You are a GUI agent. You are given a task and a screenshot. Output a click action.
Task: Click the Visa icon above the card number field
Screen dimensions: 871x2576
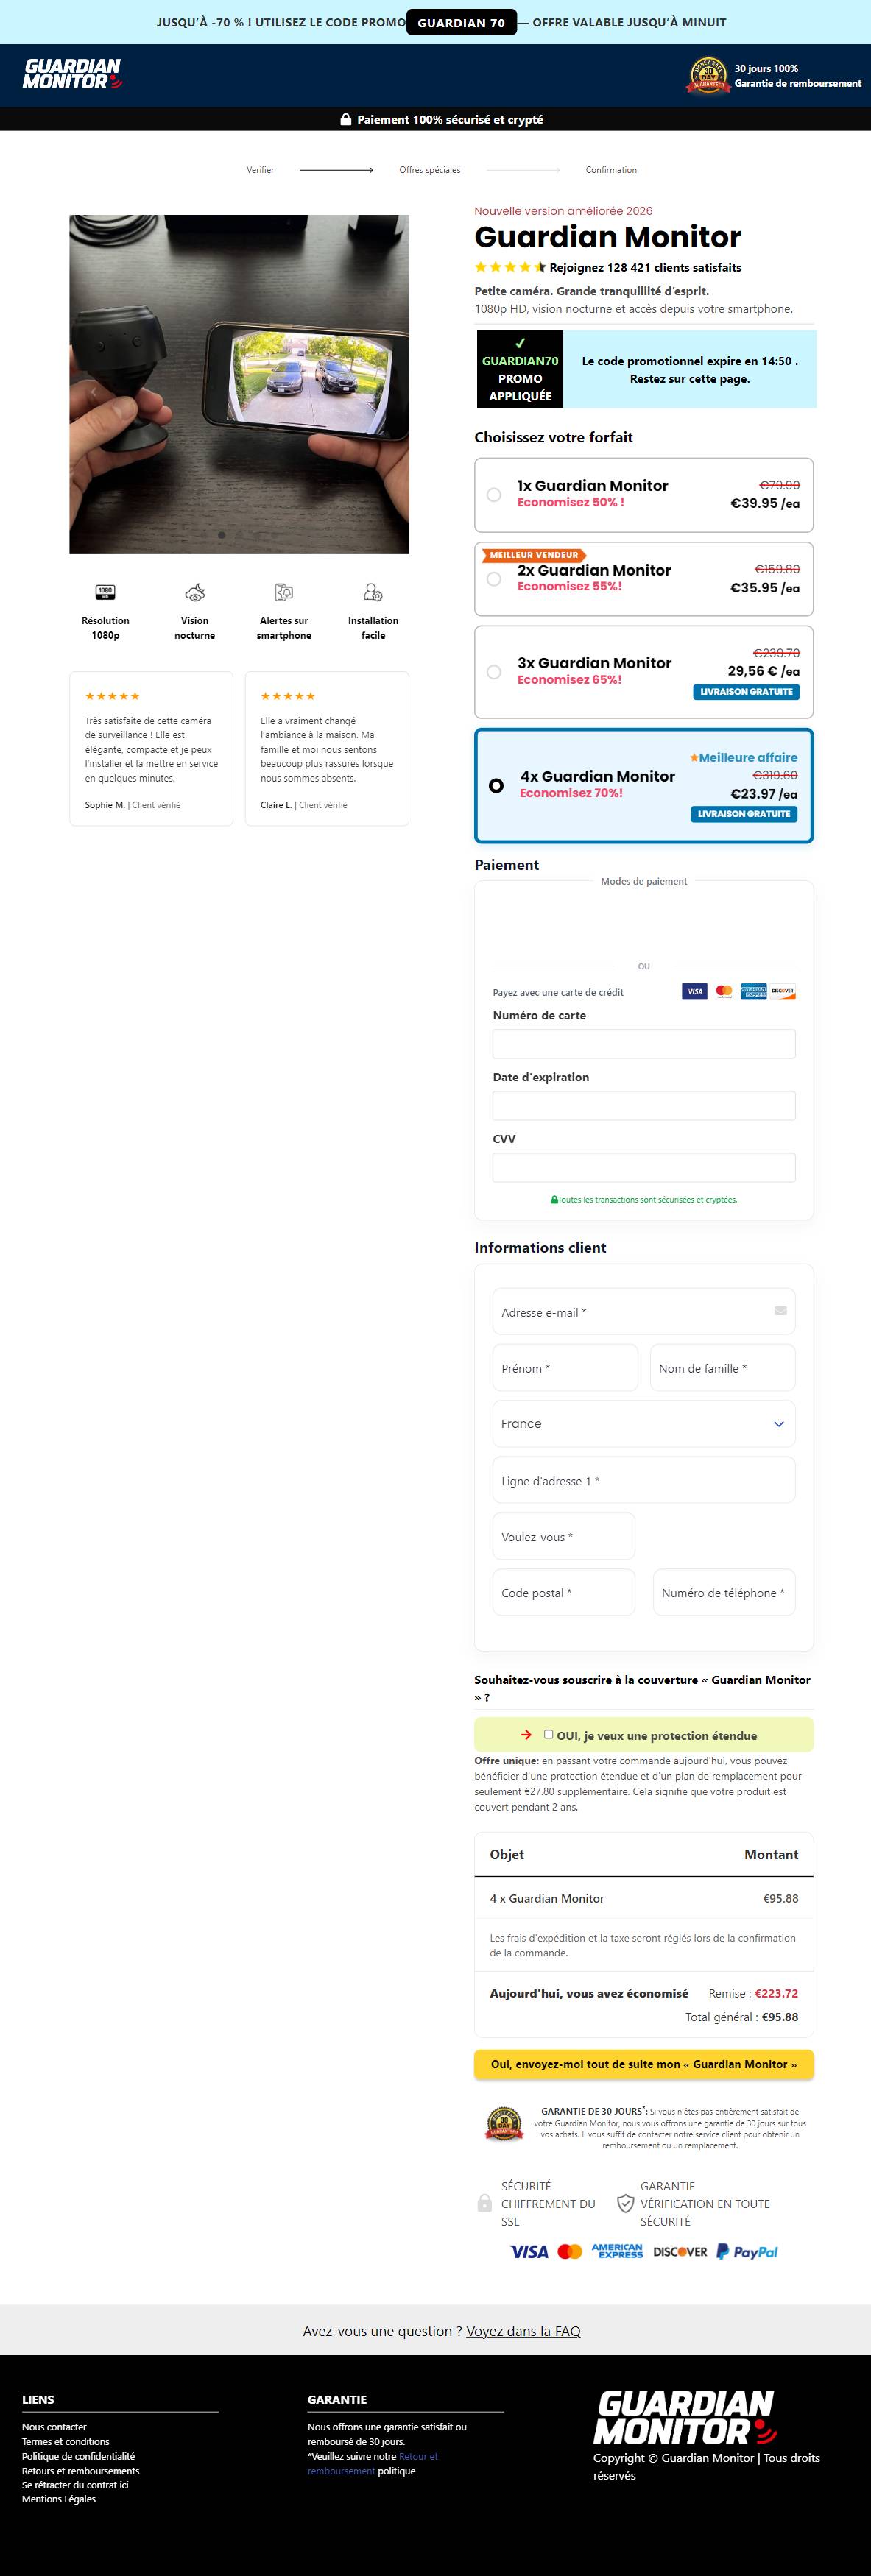coord(695,991)
